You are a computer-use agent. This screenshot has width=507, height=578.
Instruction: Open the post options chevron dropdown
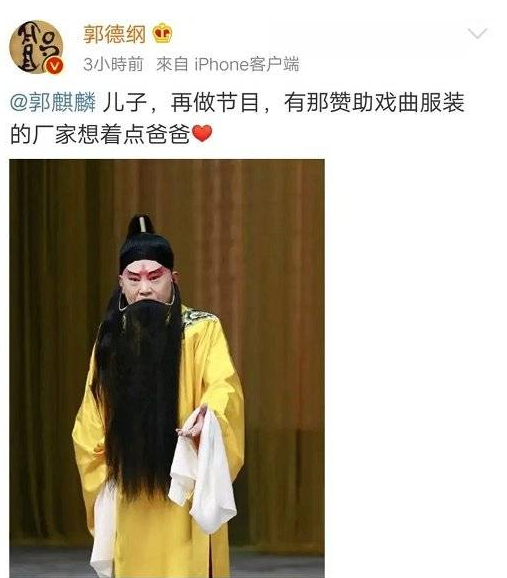[477, 33]
